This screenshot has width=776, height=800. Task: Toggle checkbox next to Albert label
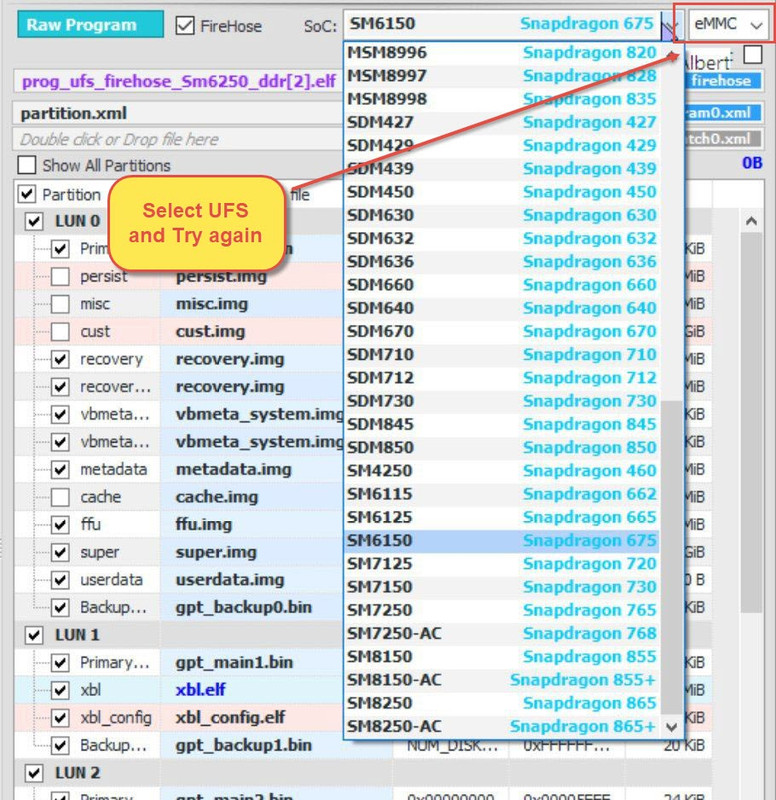click(753, 55)
